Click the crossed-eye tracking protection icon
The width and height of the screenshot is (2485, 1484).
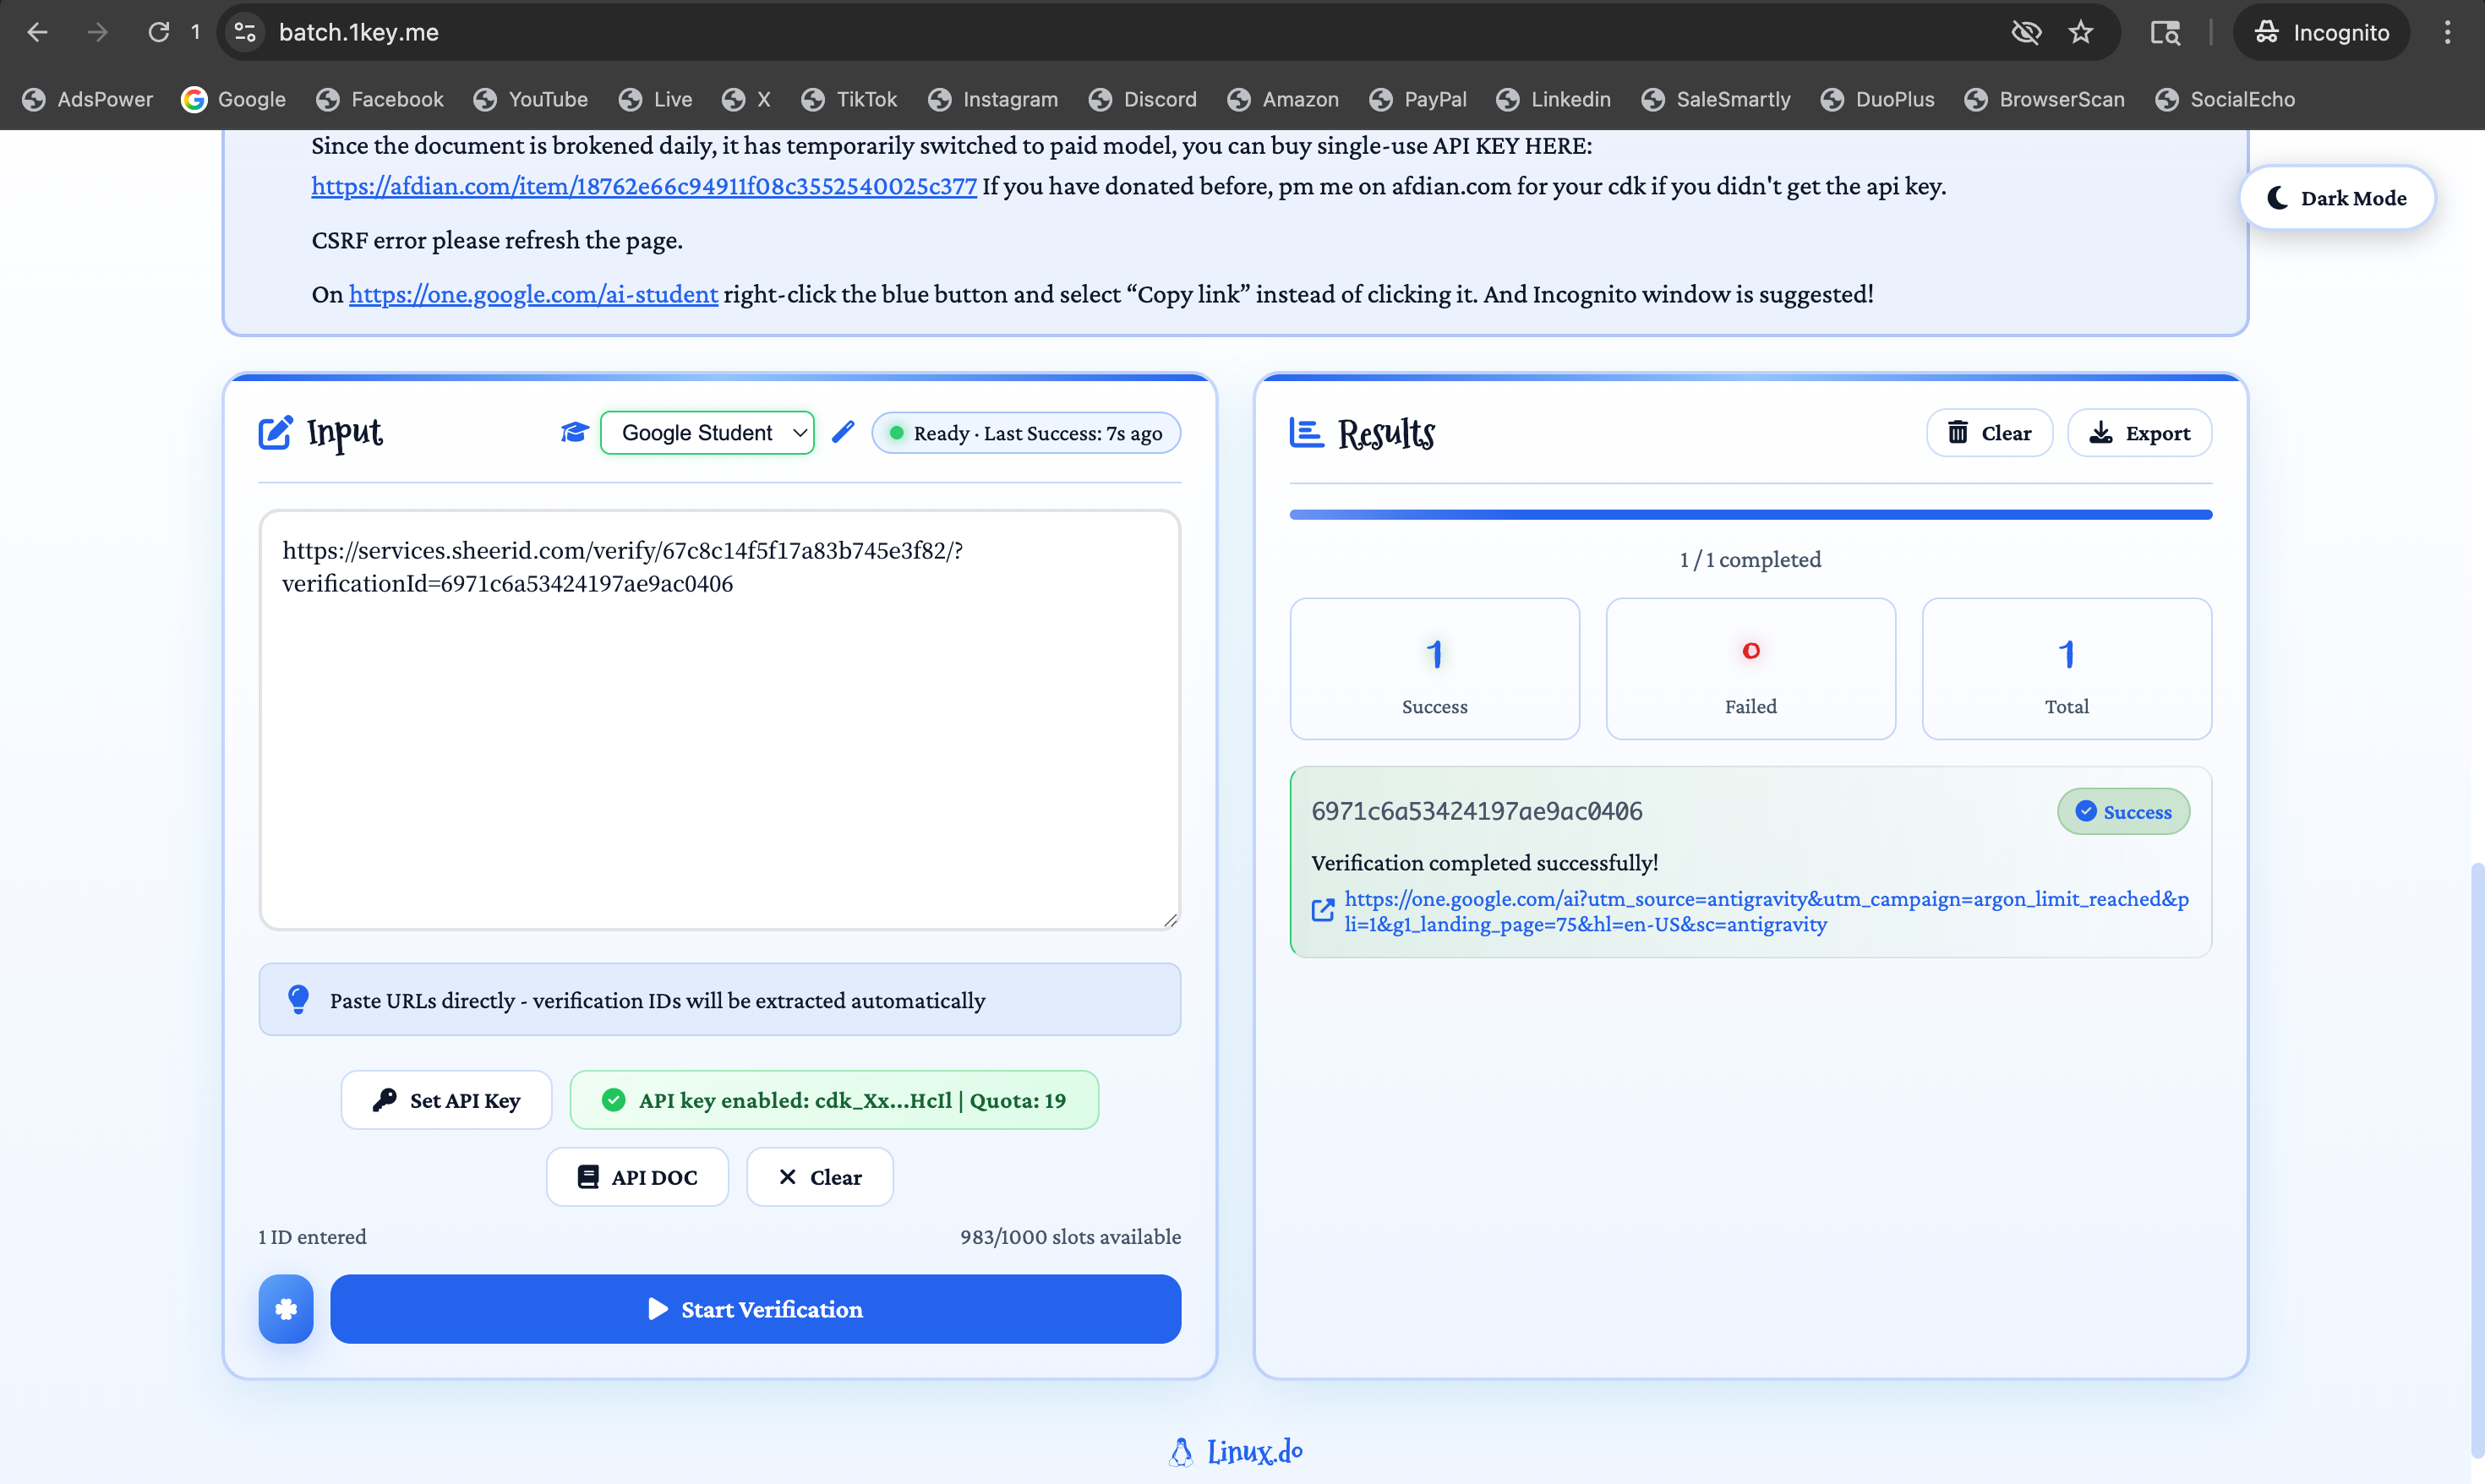coord(2026,32)
